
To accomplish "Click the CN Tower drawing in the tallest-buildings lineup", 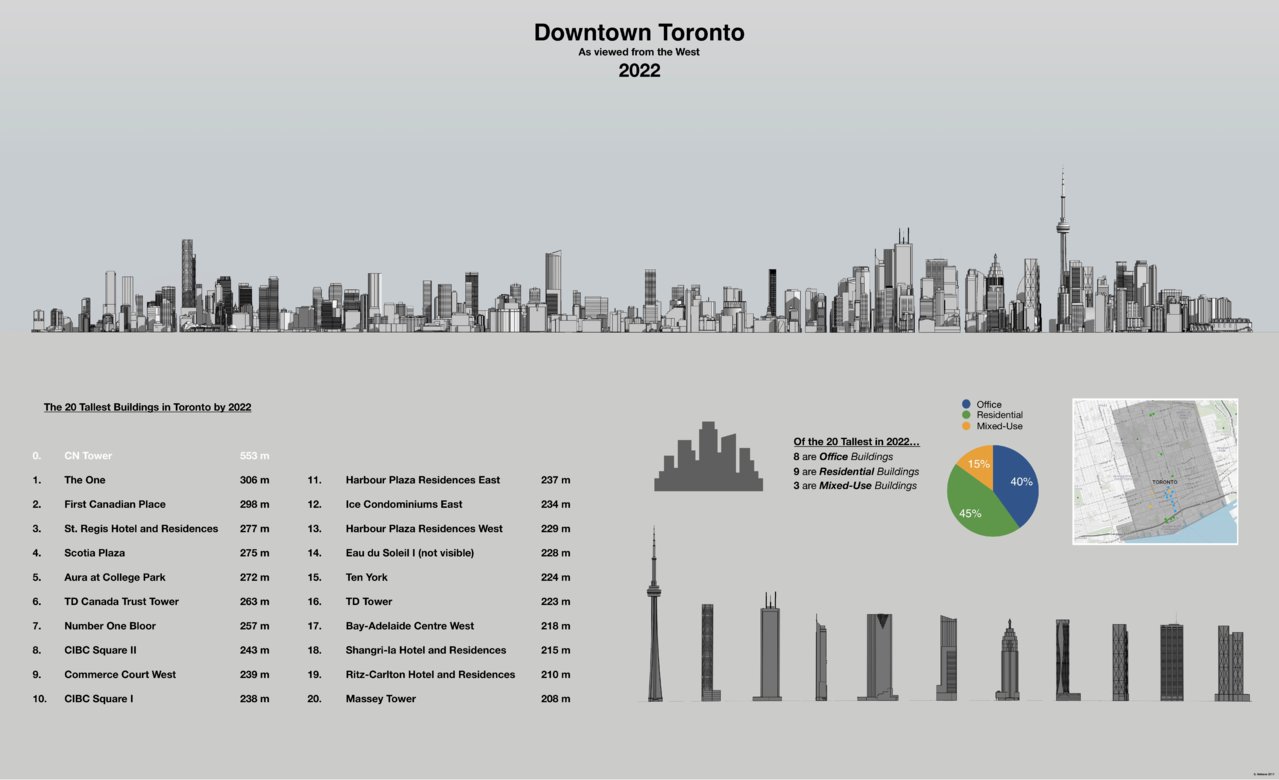I will pyautogui.click(x=654, y=614).
